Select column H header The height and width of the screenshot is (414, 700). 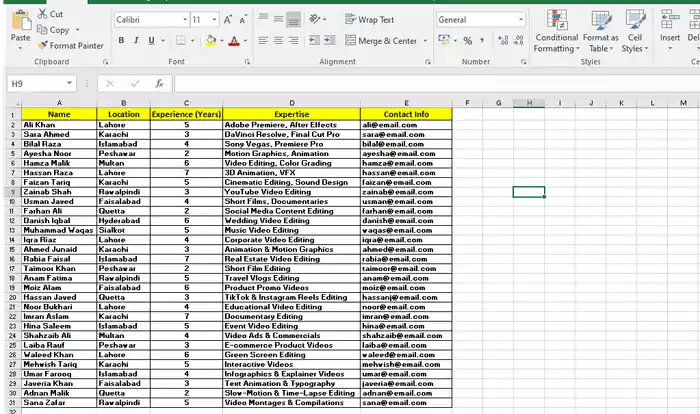529,103
